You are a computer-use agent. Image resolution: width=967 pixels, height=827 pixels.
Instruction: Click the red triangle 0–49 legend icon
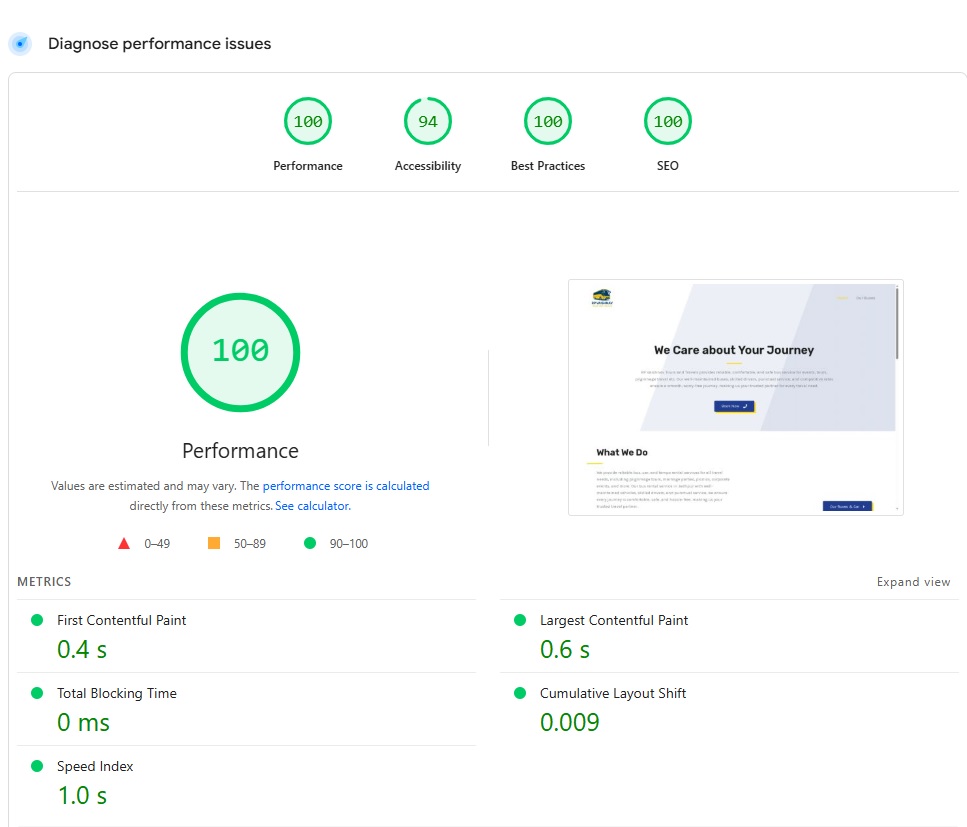124,544
